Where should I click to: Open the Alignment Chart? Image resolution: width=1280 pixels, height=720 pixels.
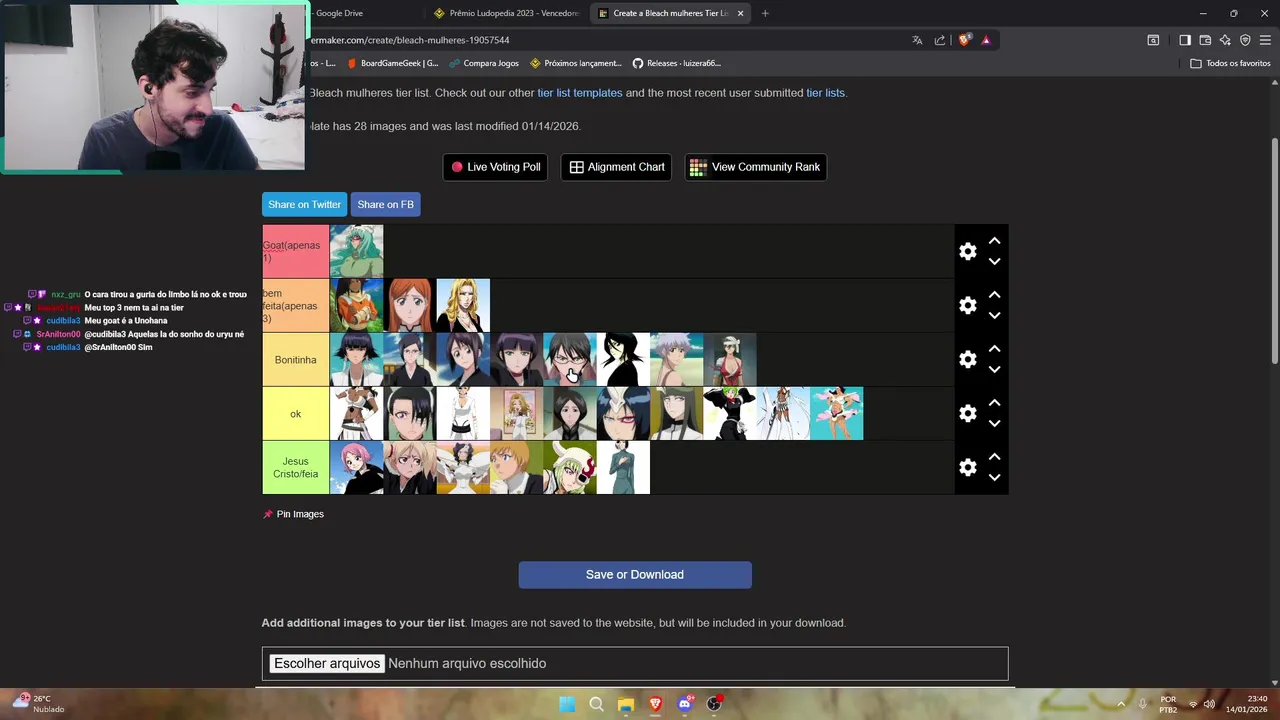[617, 167]
